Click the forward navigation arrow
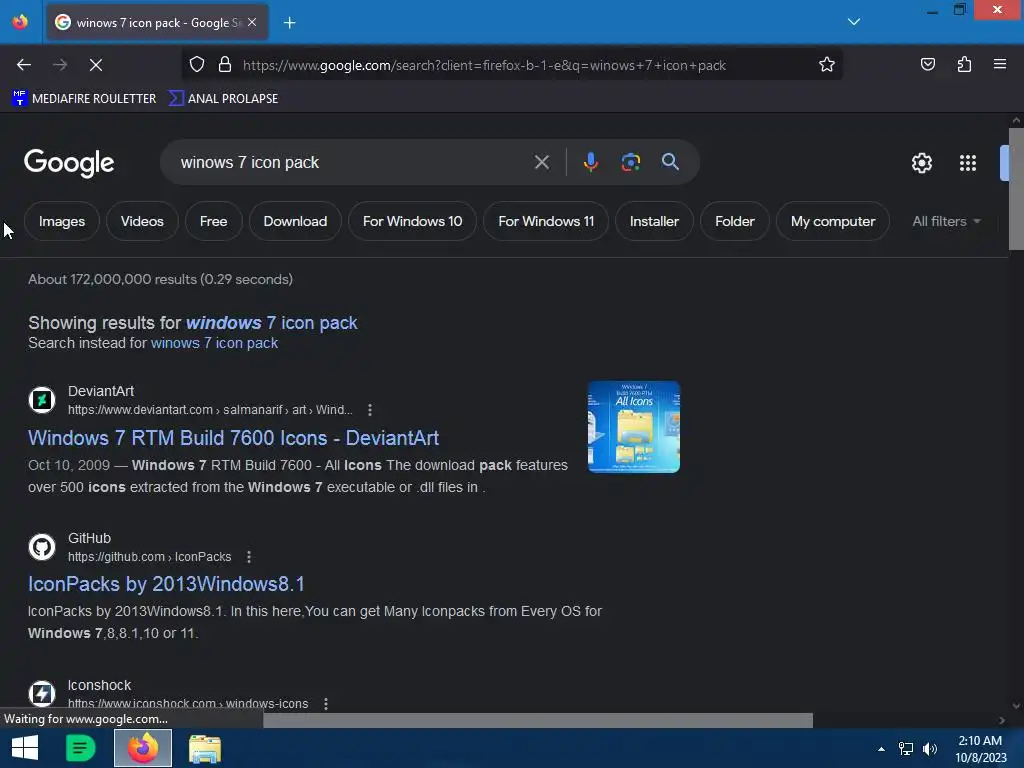This screenshot has height=768, width=1024. [x=60, y=65]
